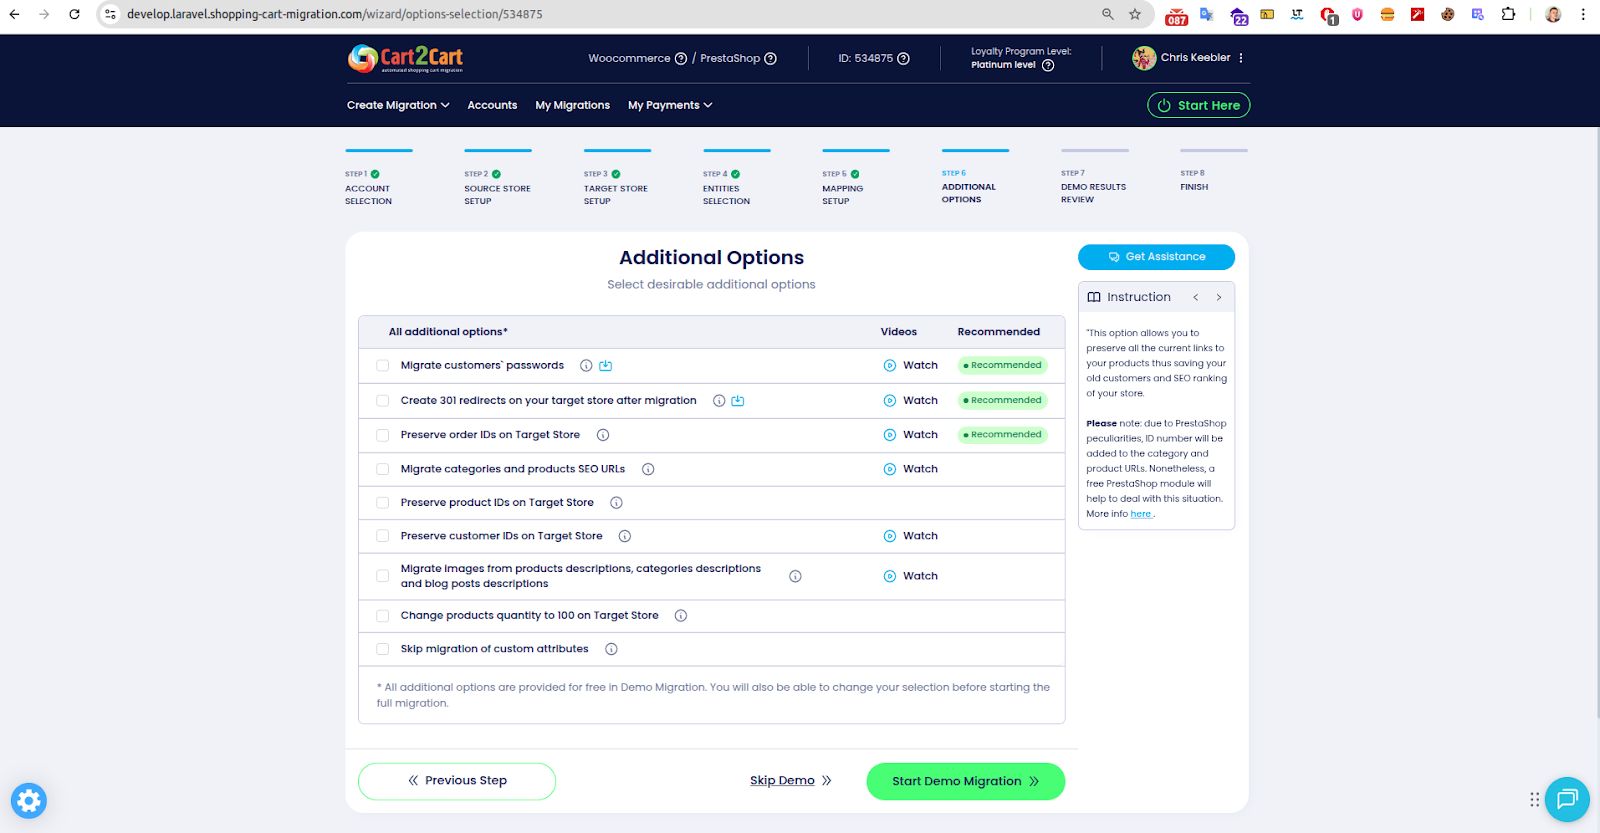The width and height of the screenshot is (1600, 833).
Task: Click help icon next to Woocommerce
Action: pos(681,58)
